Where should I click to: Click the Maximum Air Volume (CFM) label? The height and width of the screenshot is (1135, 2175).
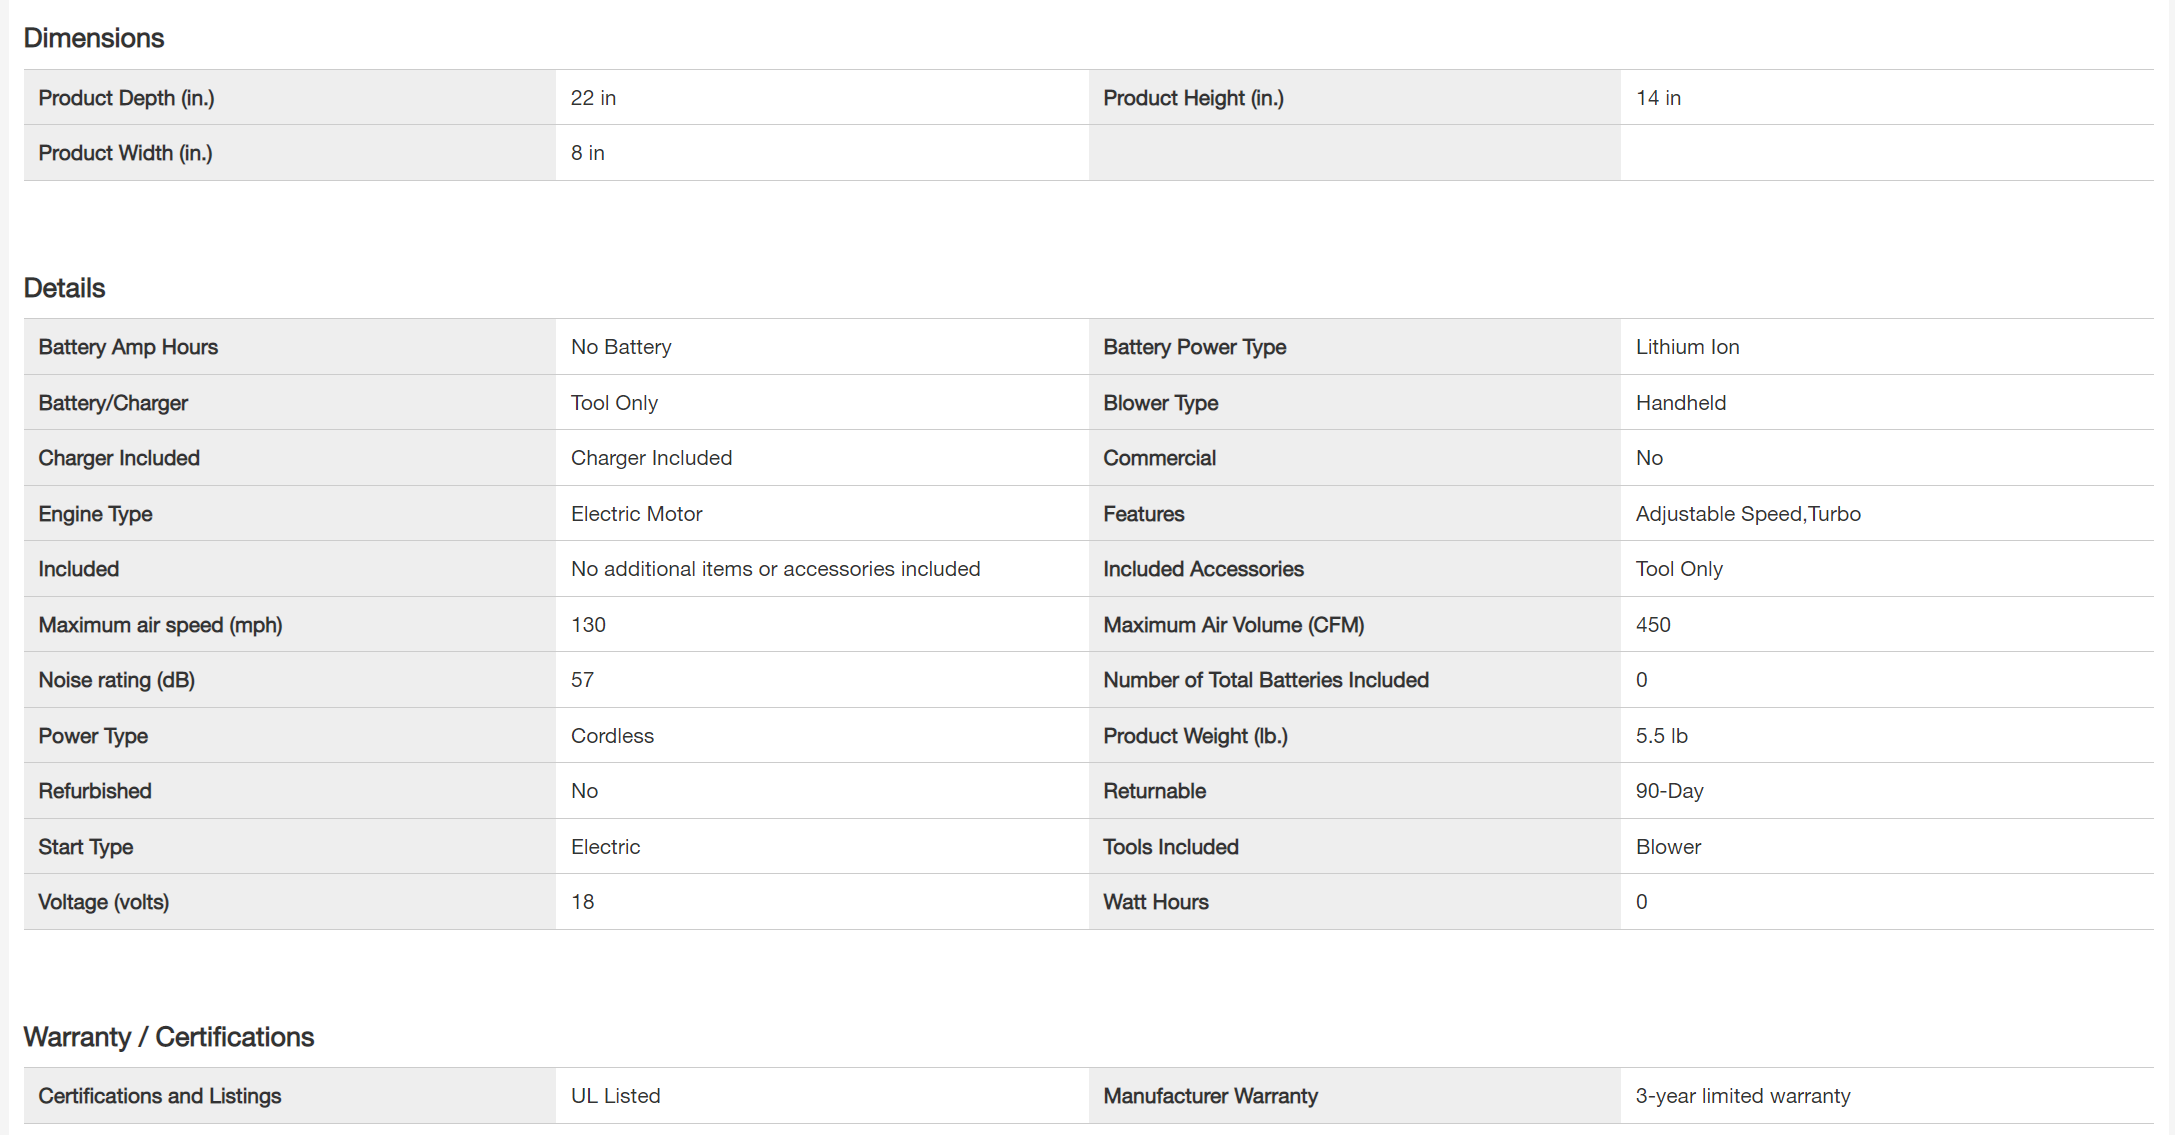1233,625
